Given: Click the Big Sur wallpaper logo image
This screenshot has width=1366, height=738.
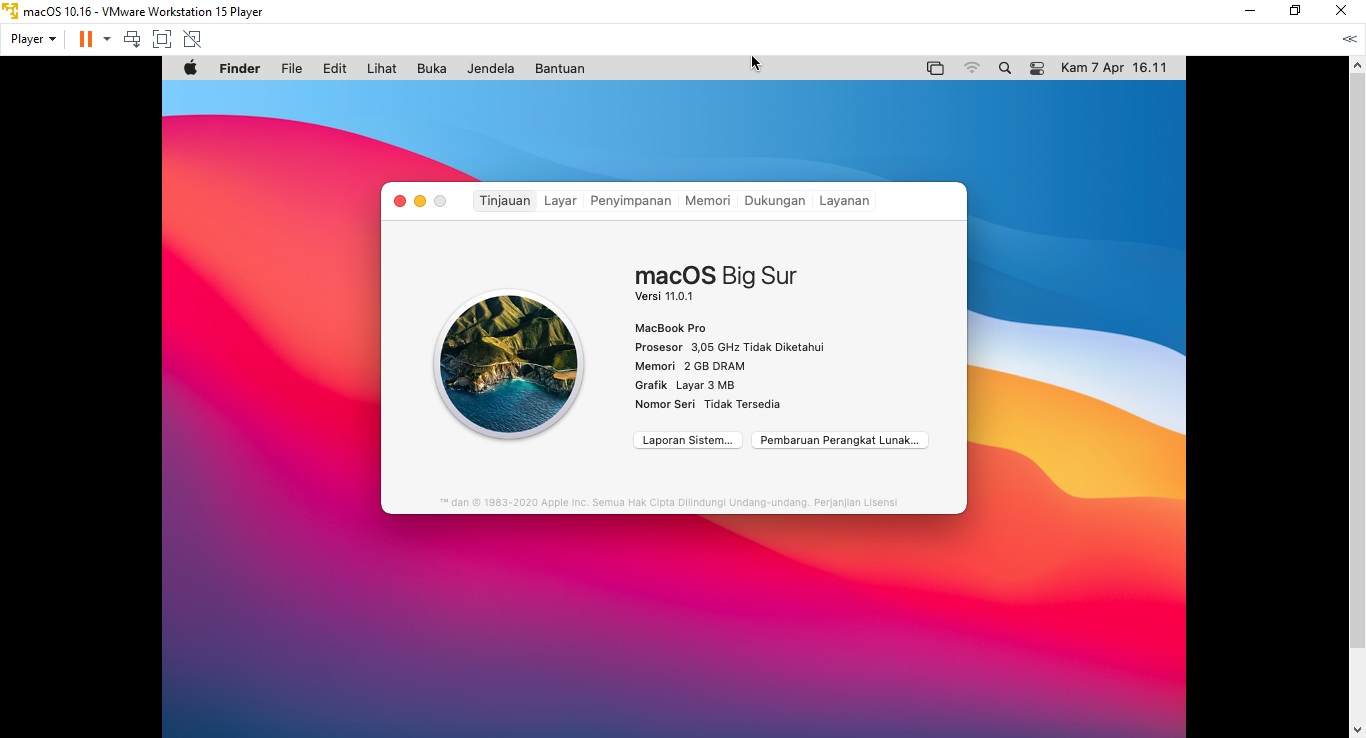Looking at the screenshot, I should pos(509,364).
